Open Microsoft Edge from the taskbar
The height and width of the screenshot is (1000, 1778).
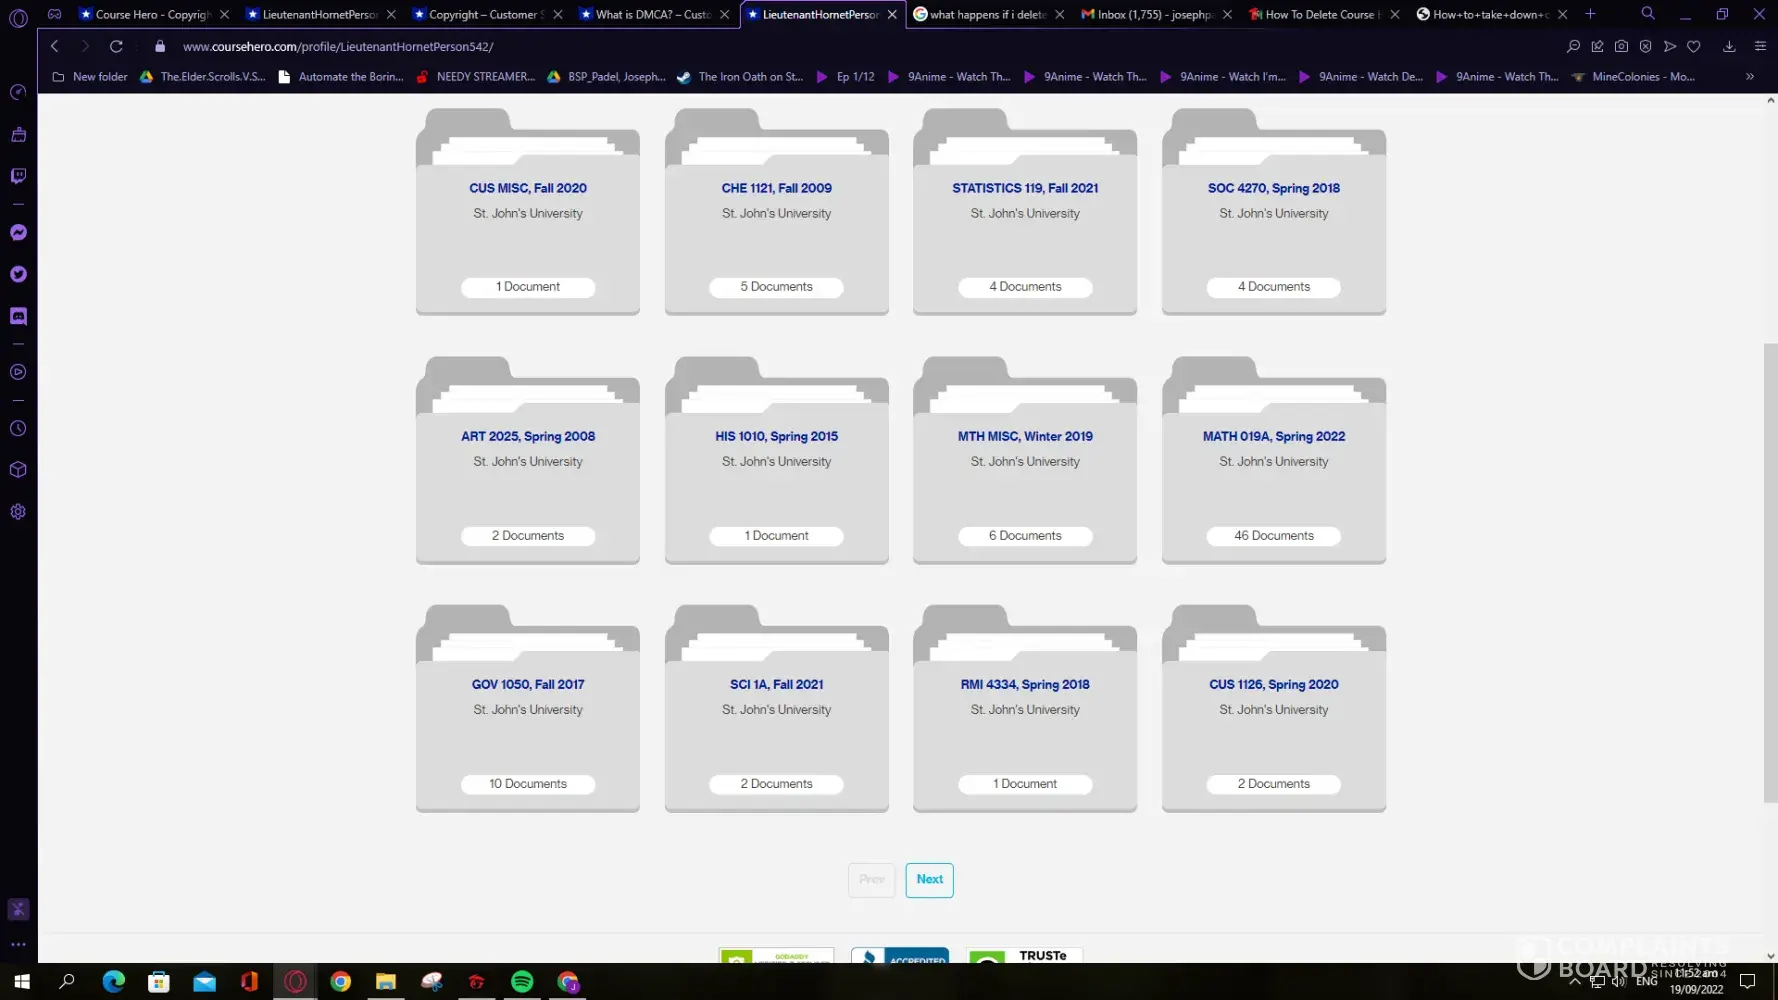point(114,982)
